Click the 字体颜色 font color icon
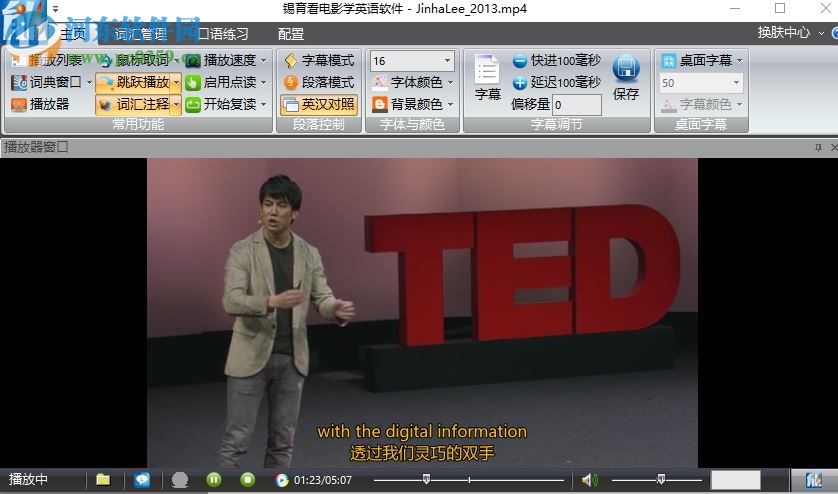This screenshot has height=494, width=838. pos(380,82)
